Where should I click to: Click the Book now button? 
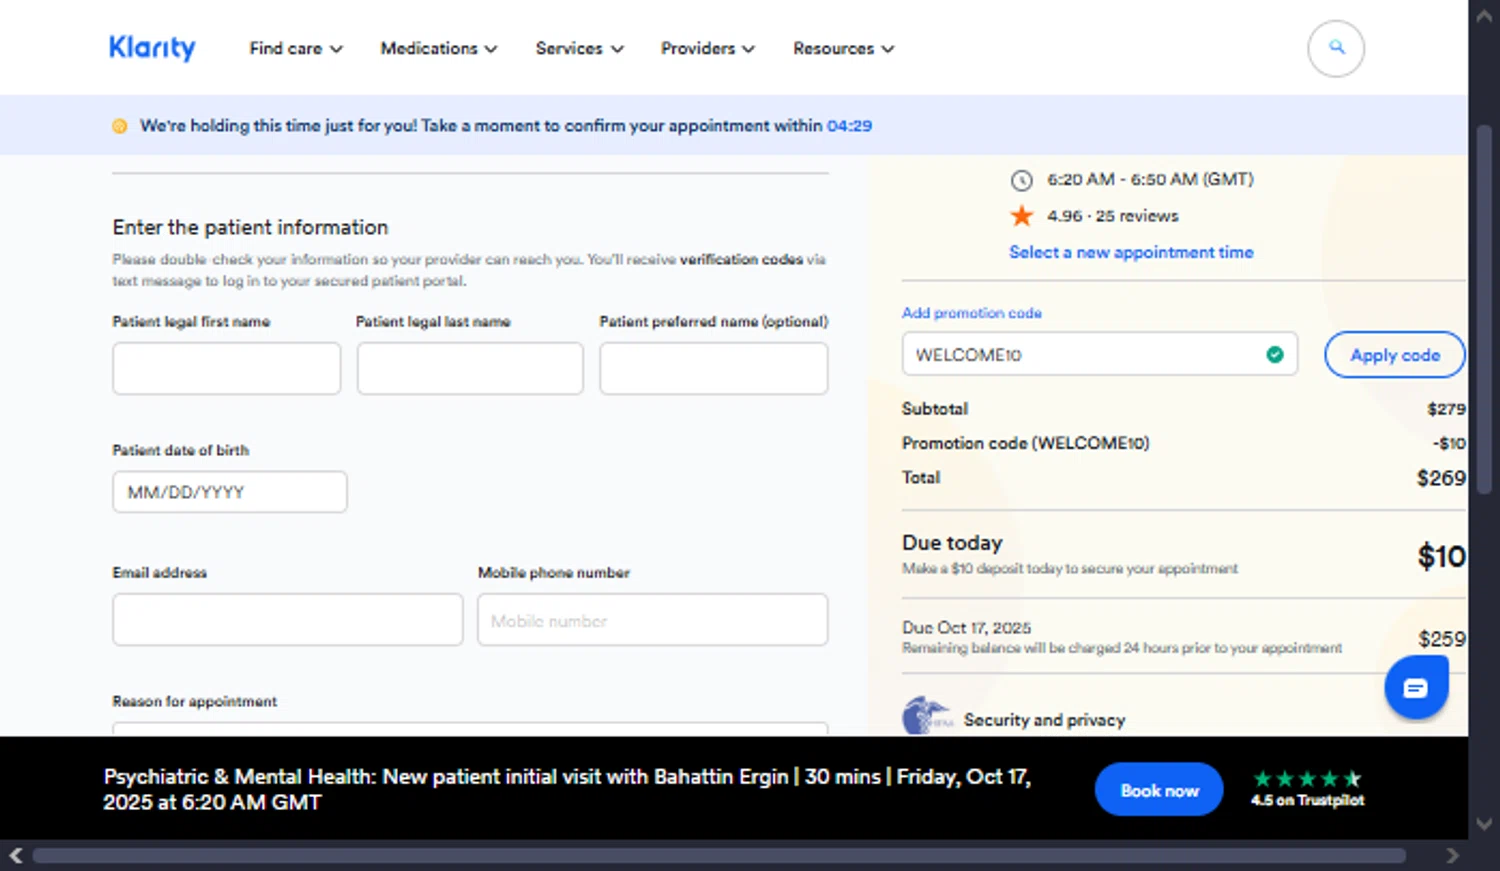pos(1159,790)
